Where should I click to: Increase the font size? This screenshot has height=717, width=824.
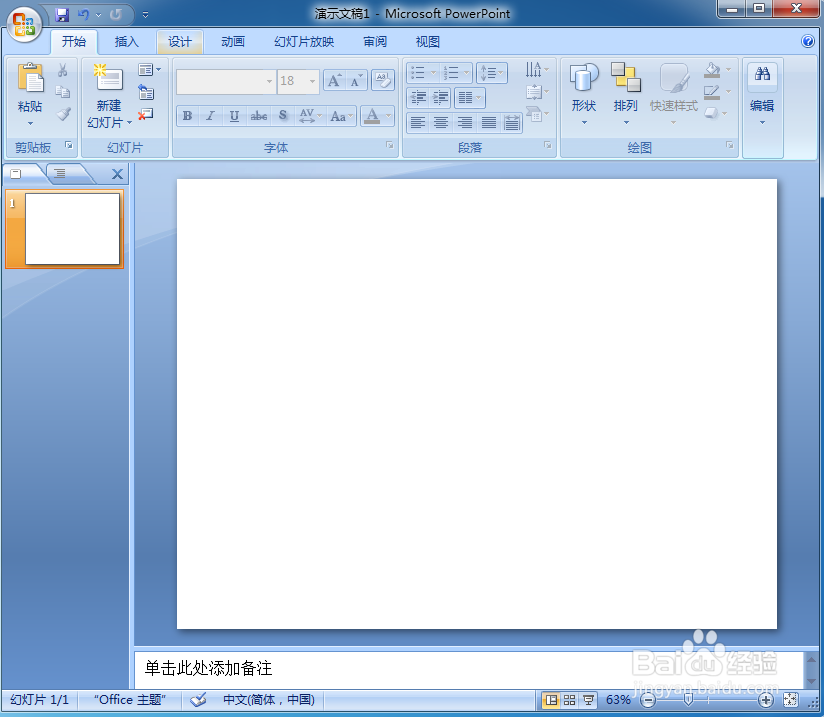(334, 80)
